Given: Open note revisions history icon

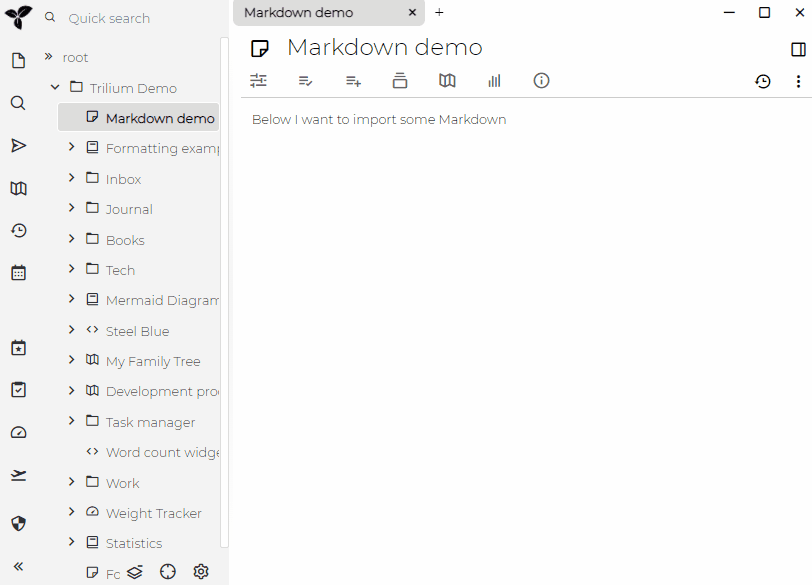Looking at the screenshot, I should (763, 81).
